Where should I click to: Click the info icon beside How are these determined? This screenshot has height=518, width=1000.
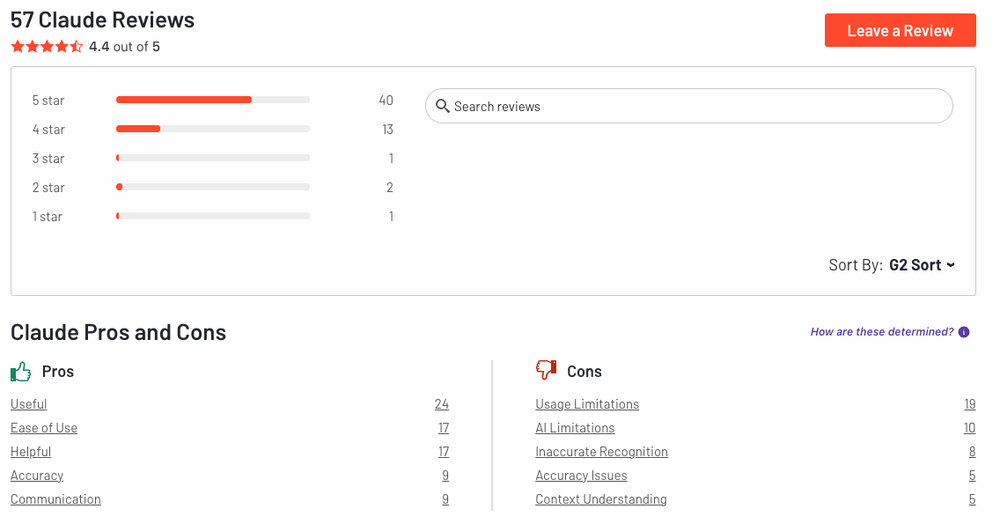964,332
